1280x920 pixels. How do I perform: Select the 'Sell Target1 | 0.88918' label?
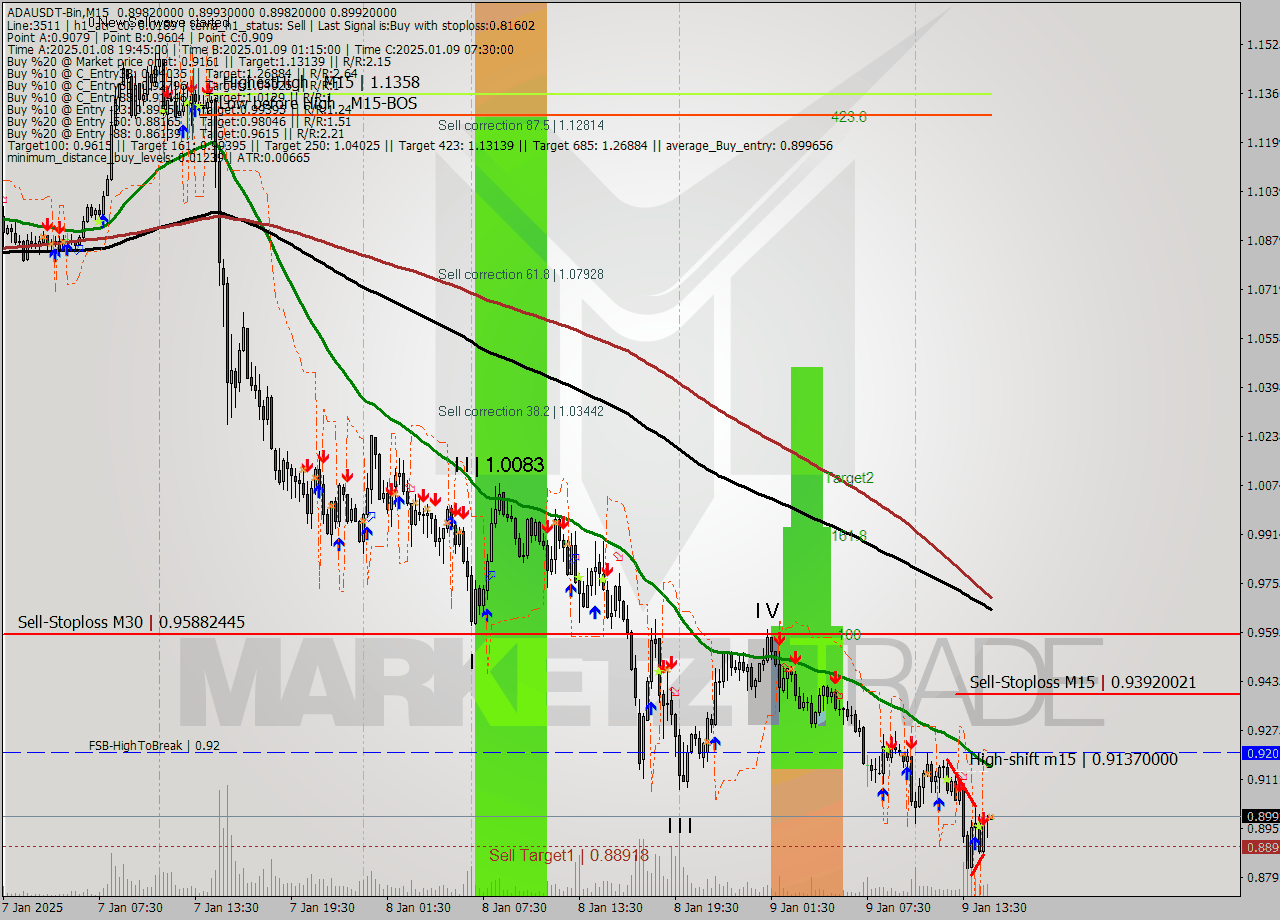point(568,855)
